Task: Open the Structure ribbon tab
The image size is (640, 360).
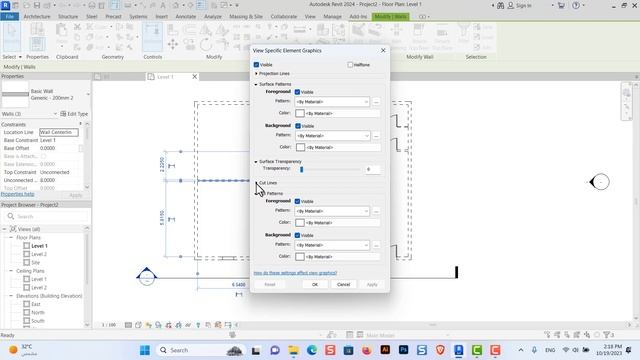Action: [x=68, y=16]
